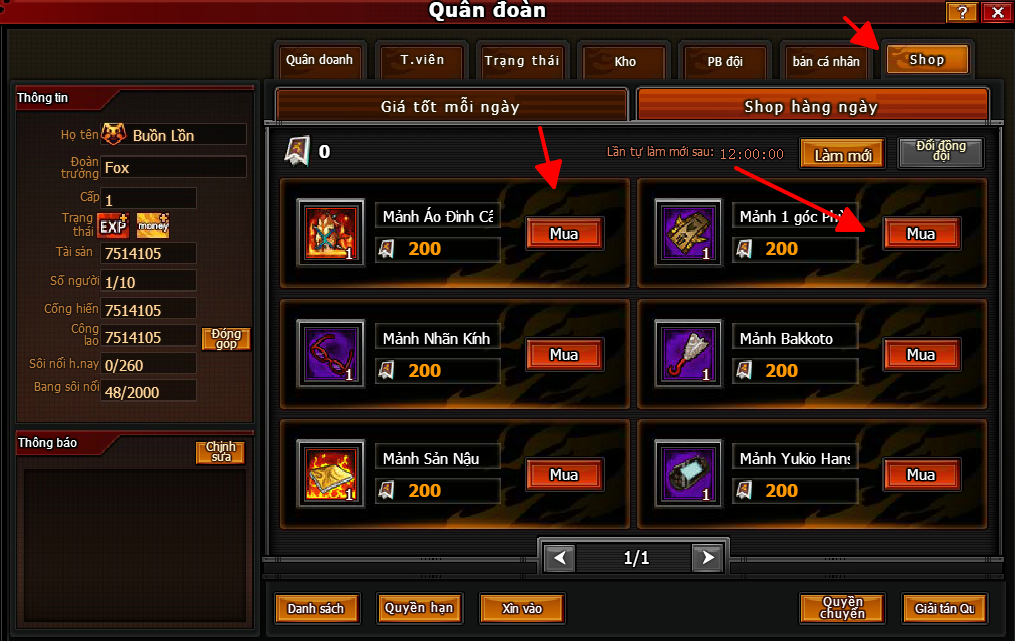The width and height of the screenshot is (1015, 641).
Task: Select the Giá tốt mỗi ngày tab
Action: (x=451, y=106)
